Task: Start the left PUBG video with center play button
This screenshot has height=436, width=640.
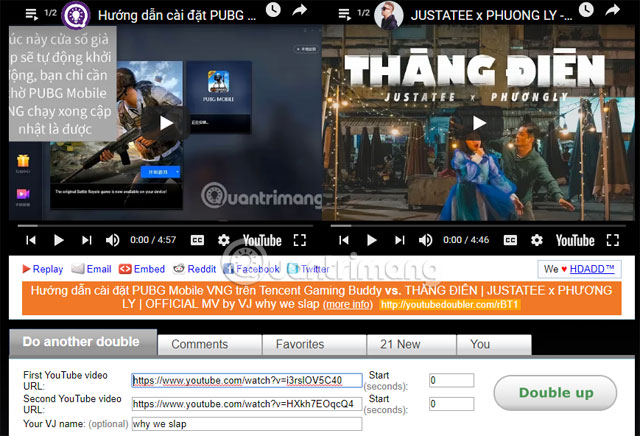Action: coord(166,123)
